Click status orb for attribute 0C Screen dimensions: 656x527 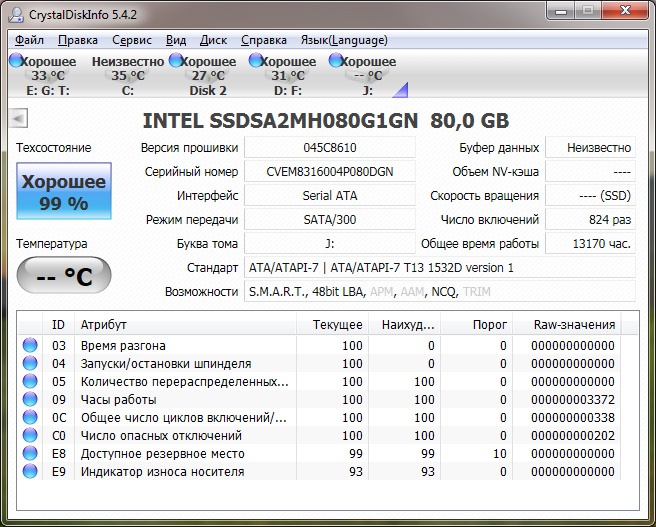[30, 417]
